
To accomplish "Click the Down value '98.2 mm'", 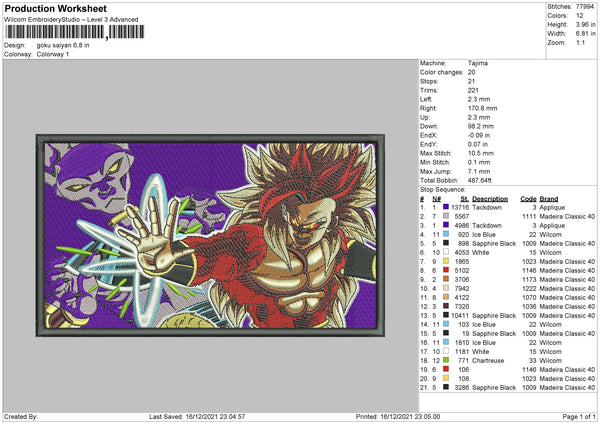I will click(x=481, y=126).
